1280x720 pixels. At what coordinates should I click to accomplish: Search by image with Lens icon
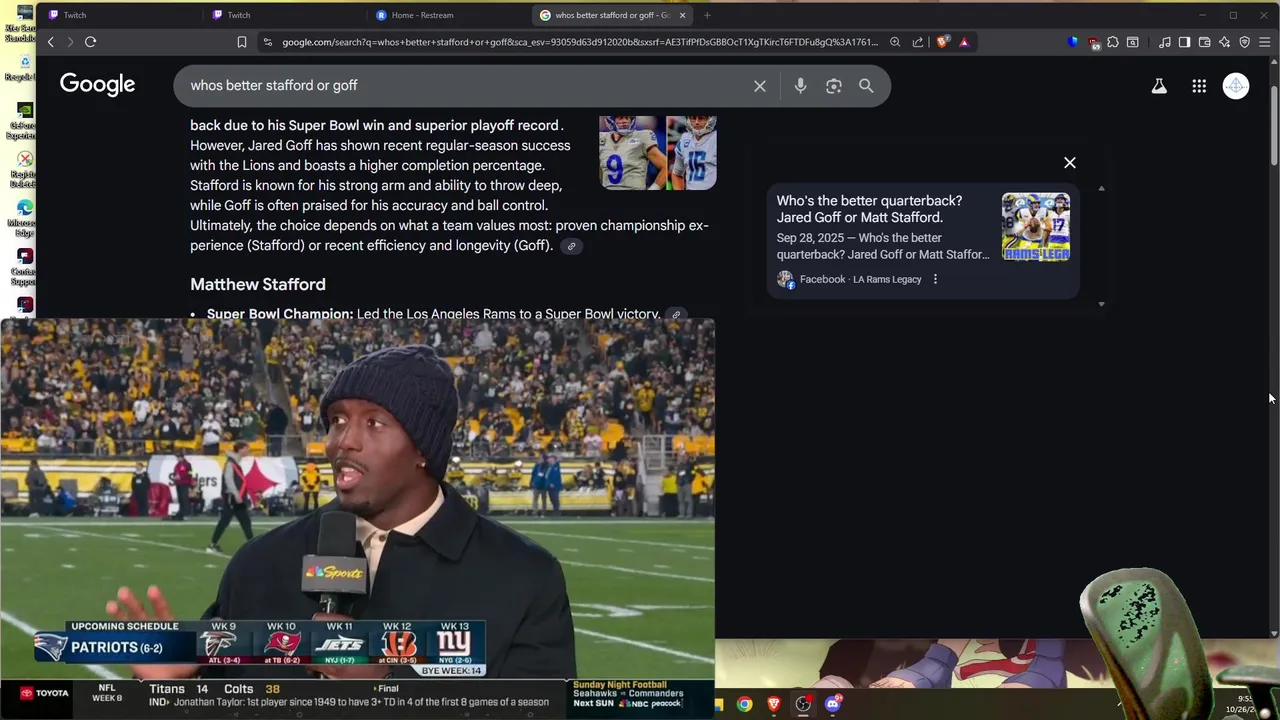tap(834, 86)
